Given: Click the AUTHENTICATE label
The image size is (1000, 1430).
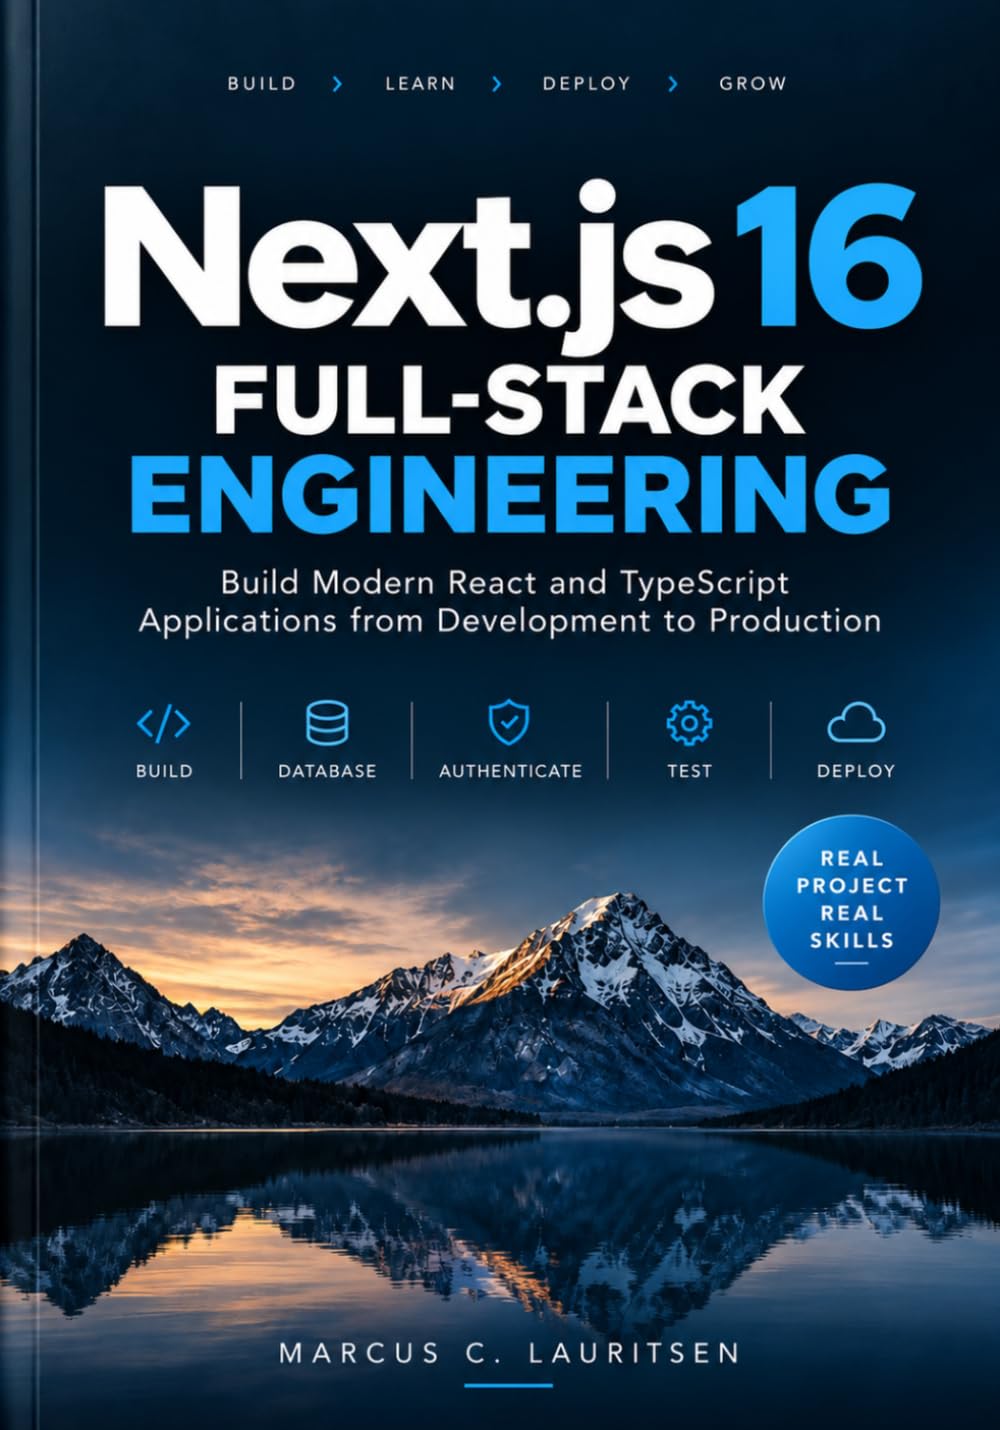Looking at the screenshot, I should [x=510, y=771].
